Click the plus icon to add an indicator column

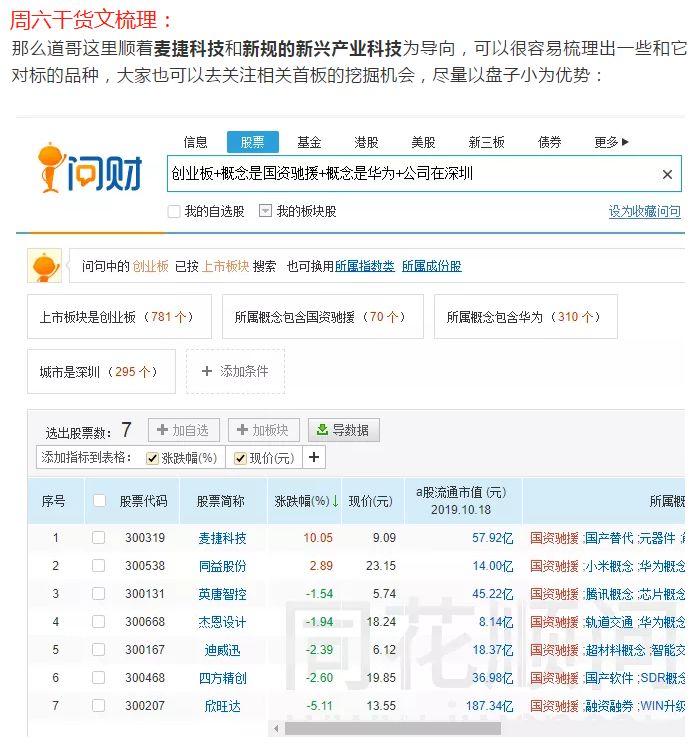tap(314, 457)
